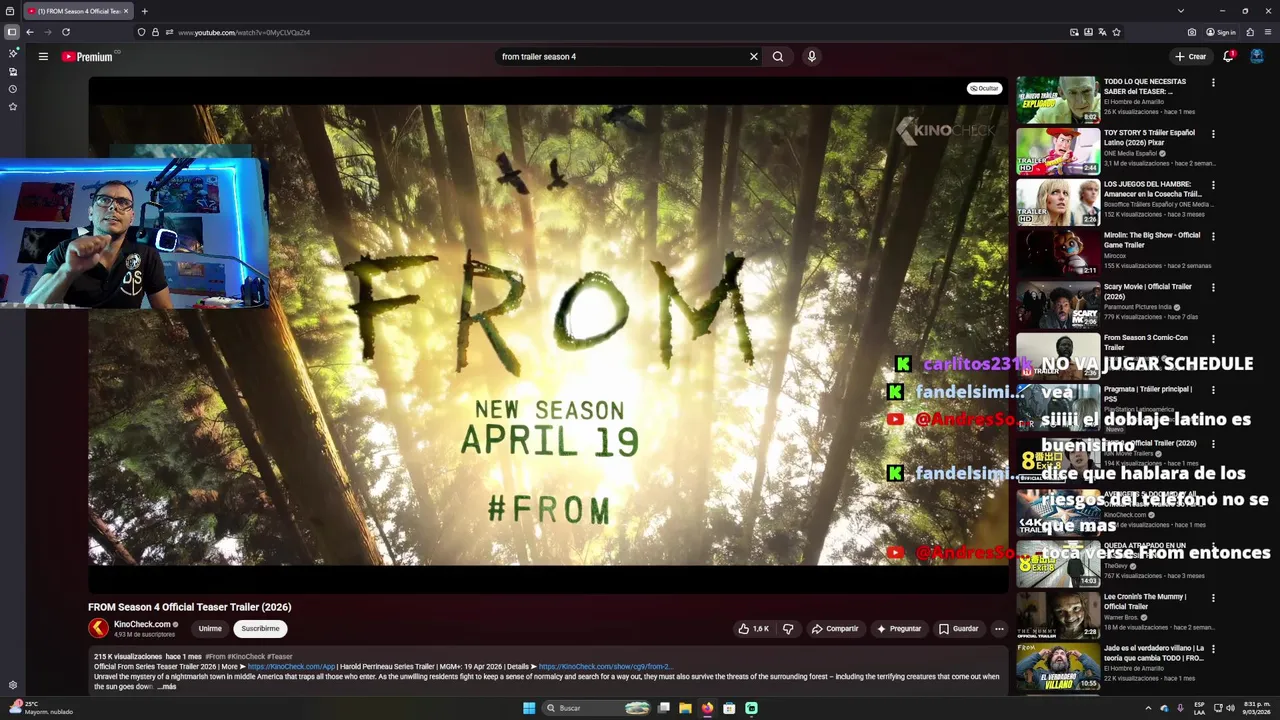The image size is (1280, 720).
Task: Open the Scary Movie Official Trailer thumbnail
Action: point(1058,305)
